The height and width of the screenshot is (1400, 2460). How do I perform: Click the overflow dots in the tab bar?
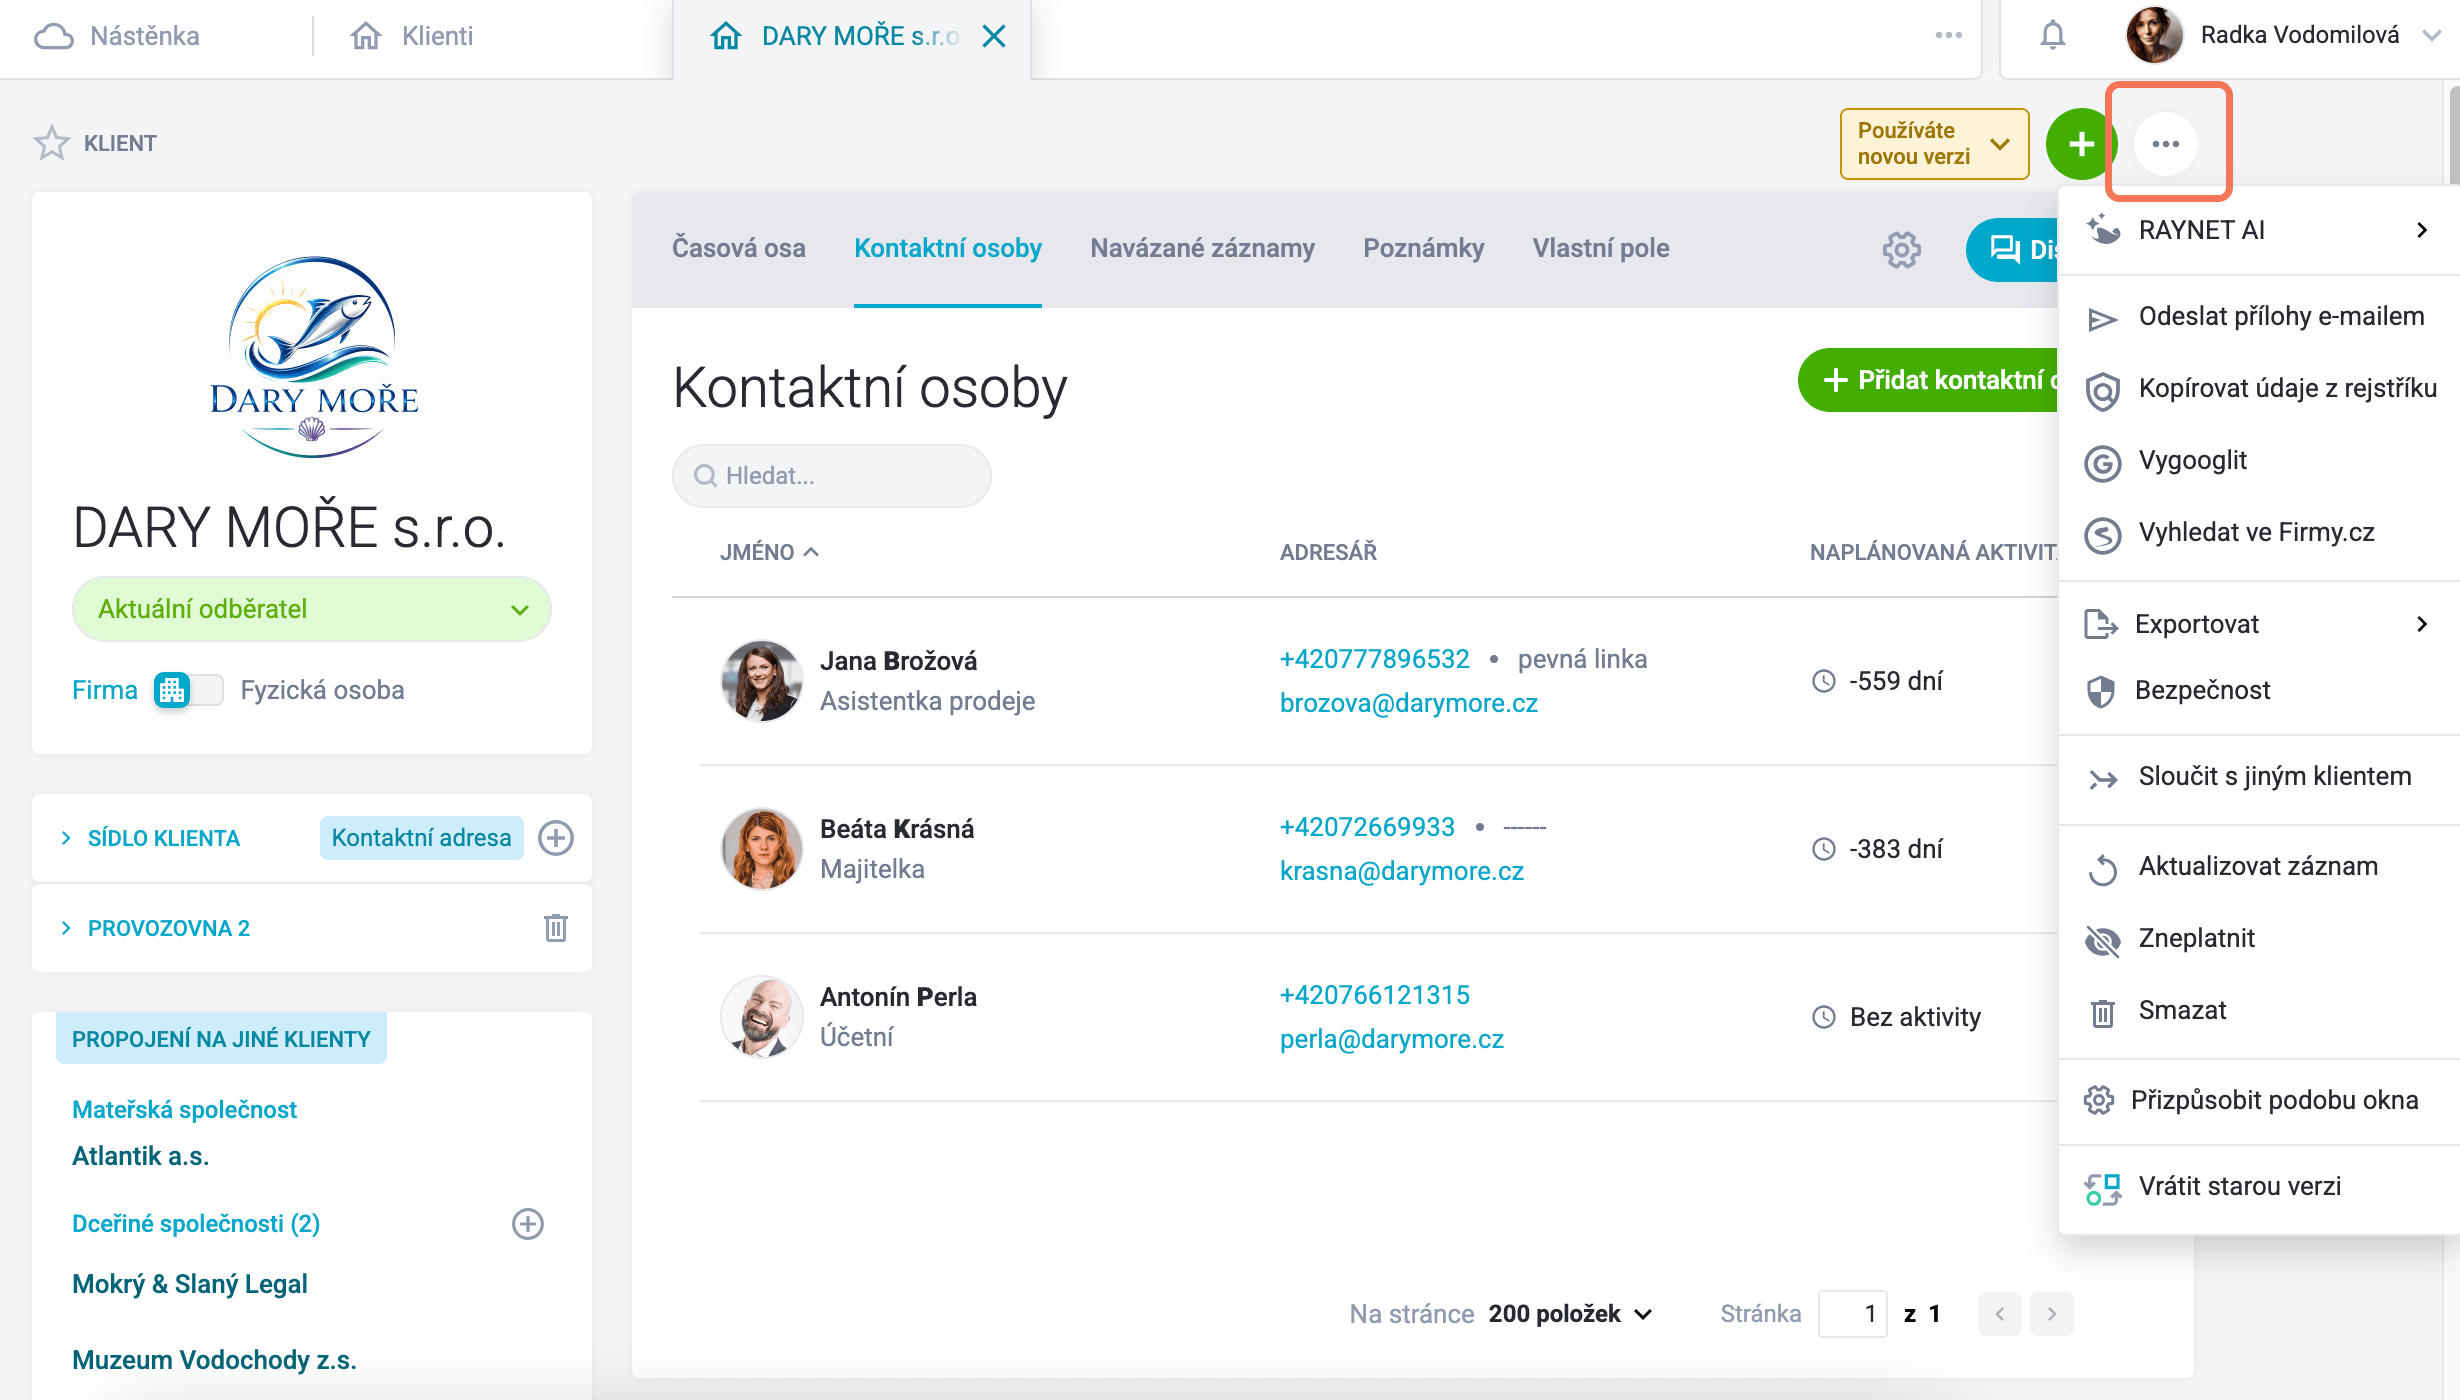pos(1948,36)
